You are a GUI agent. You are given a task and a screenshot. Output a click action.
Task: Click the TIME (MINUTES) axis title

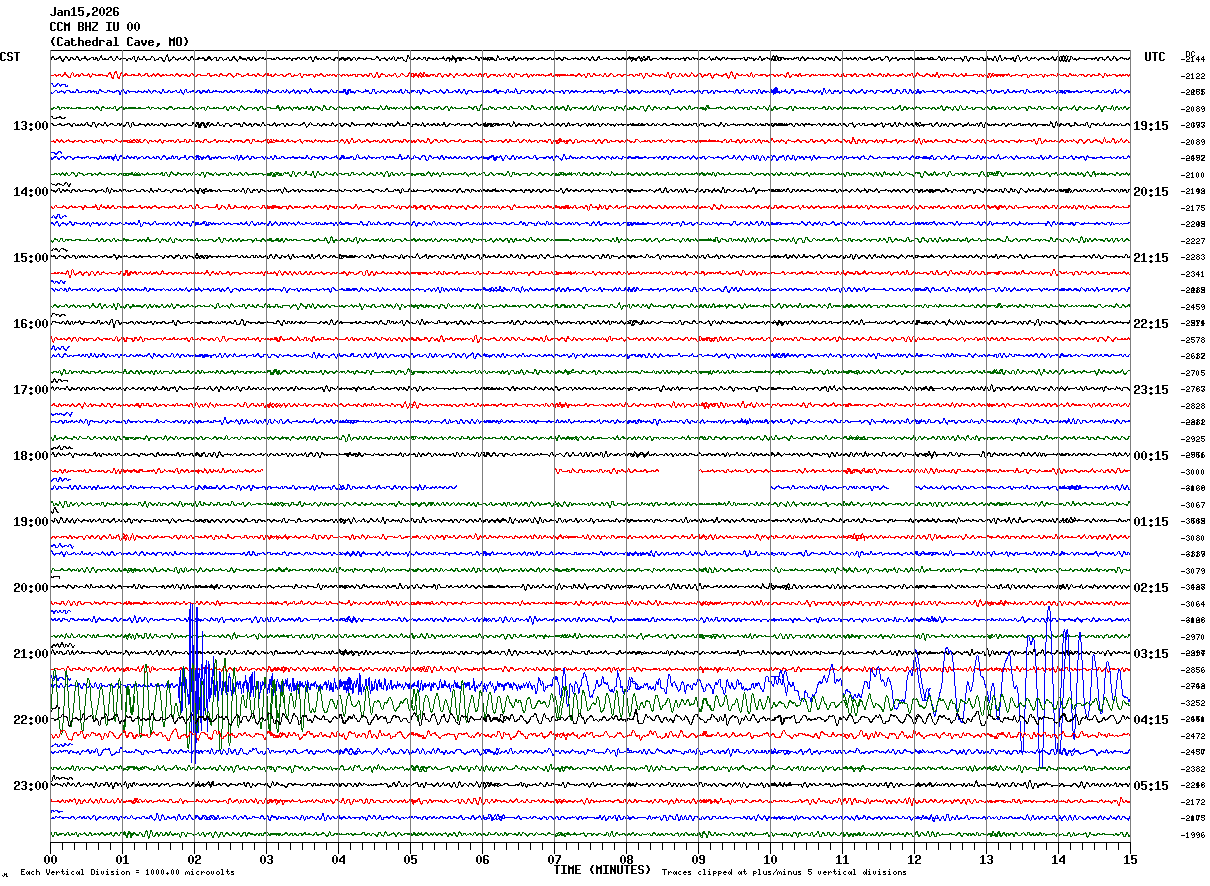tap(601, 870)
